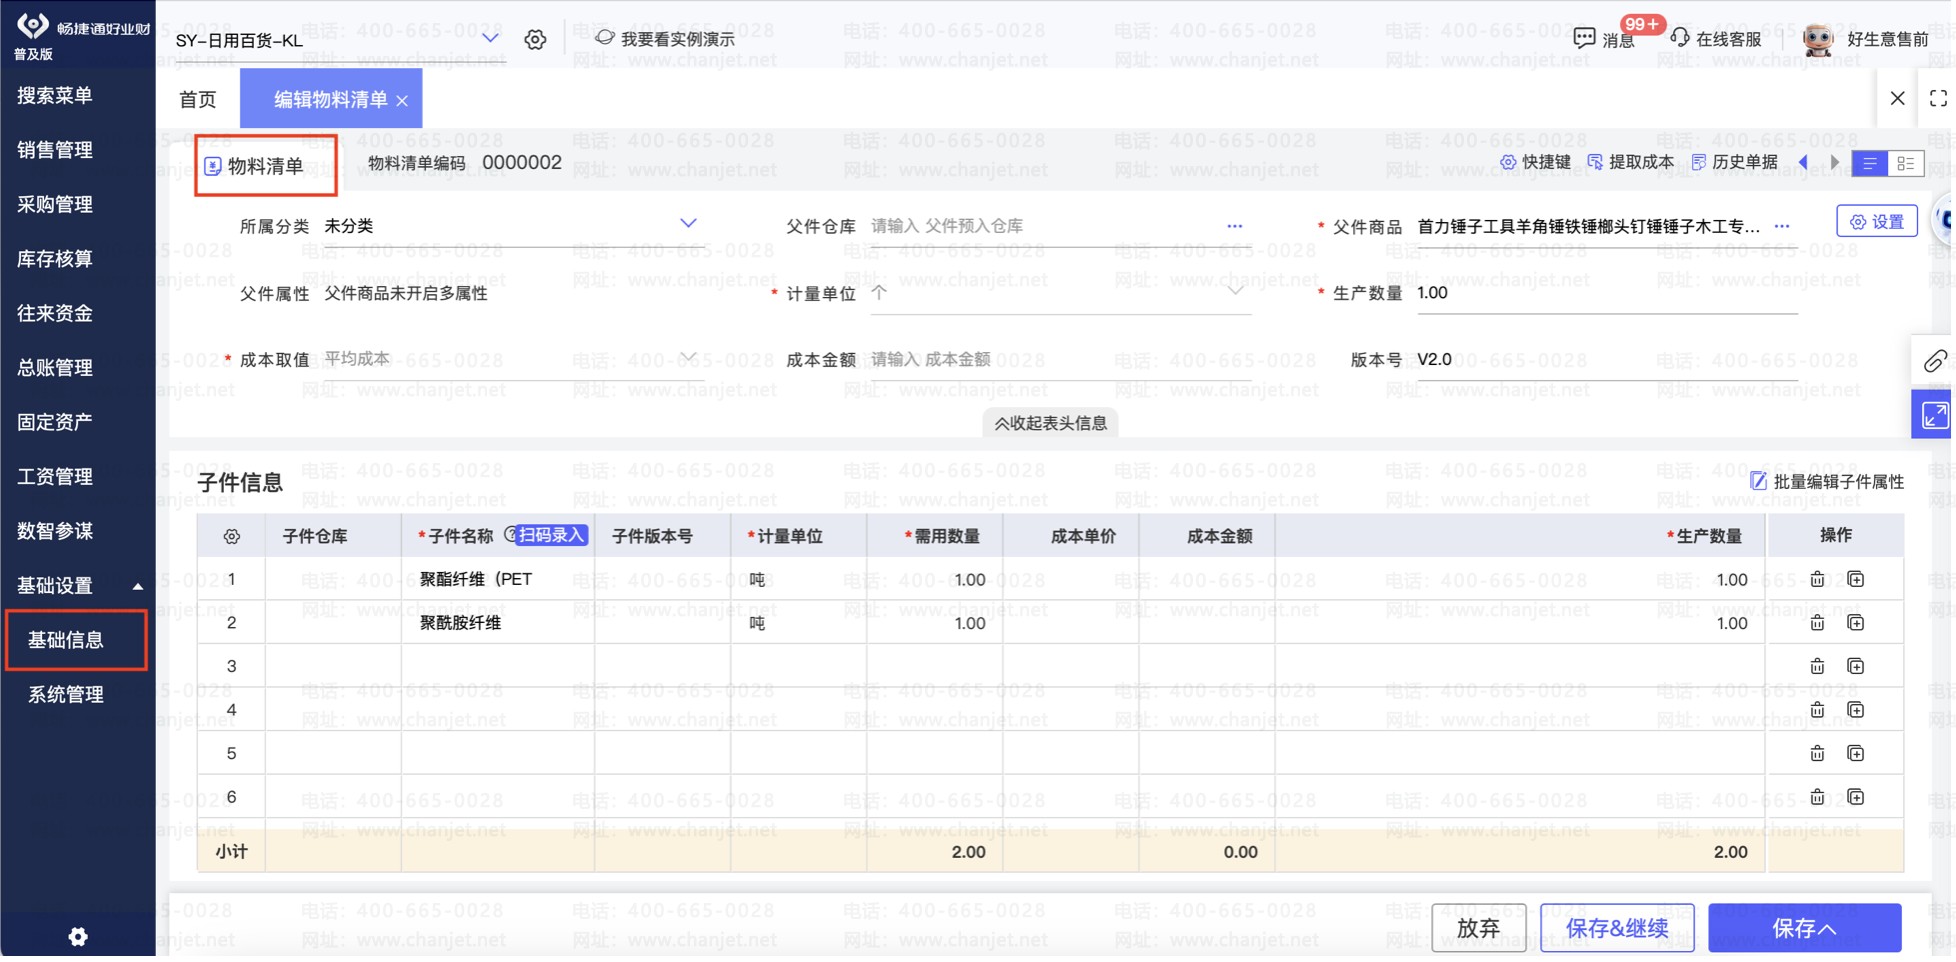Screen dimensions: 1956x962
Task: Add a row after row 6 with plus icon
Action: pyautogui.click(x=1856, y=797)
